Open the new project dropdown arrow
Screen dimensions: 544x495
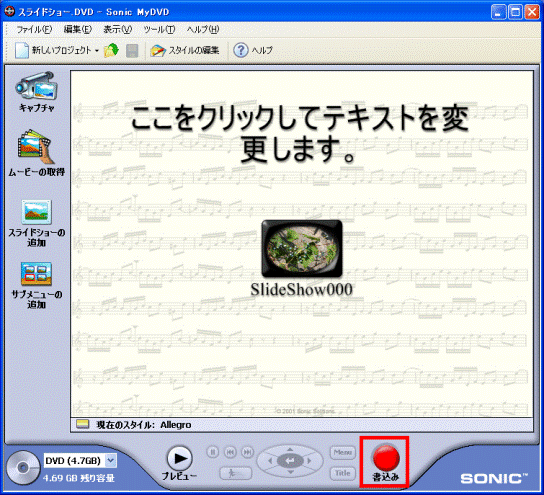coord(97,51)
